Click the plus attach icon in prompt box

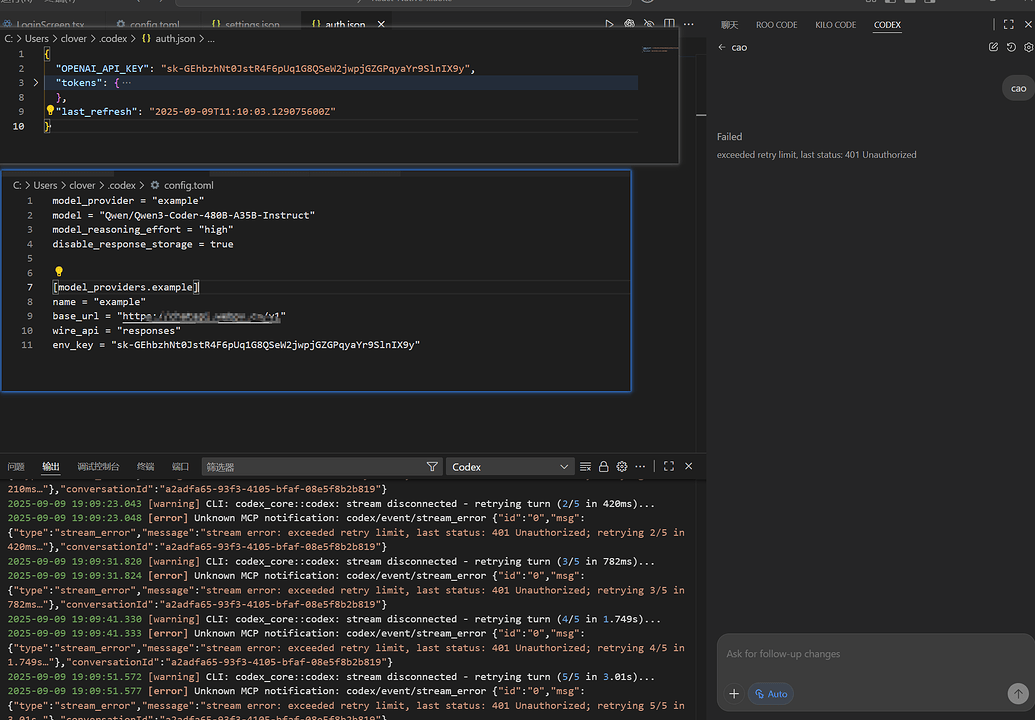pyautogui.click(x=734, y=694)
